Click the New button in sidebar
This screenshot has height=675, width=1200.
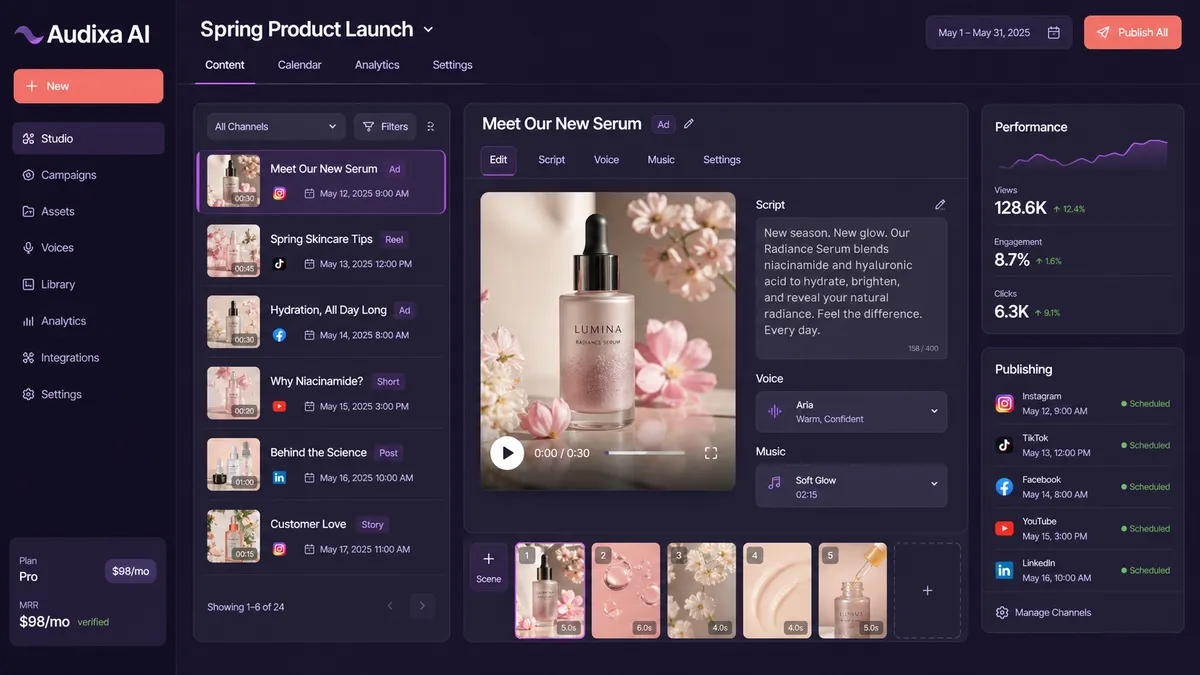coord(88,86)
